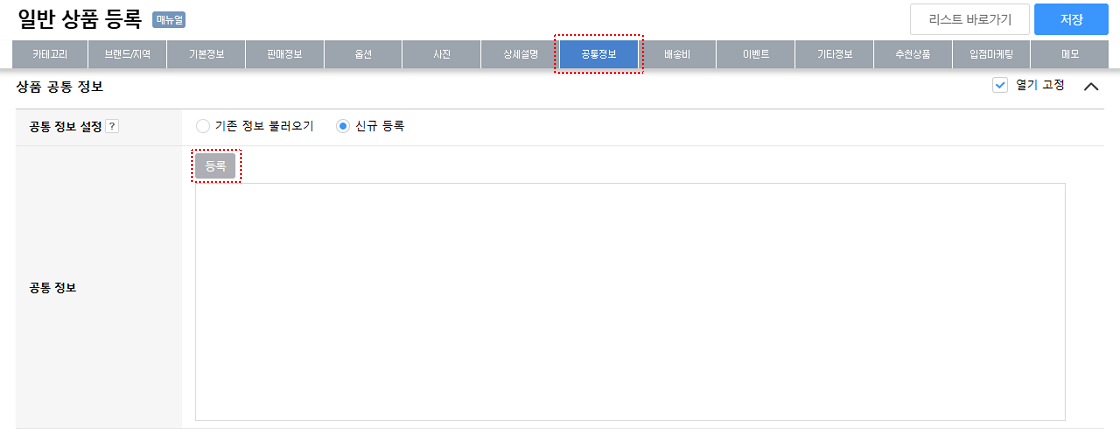Image resolution: width=1120 pixels, height=435 pixels.
Task: Collapse the 상품 공통 정보 section
Action: click(x=1091, y=86)
